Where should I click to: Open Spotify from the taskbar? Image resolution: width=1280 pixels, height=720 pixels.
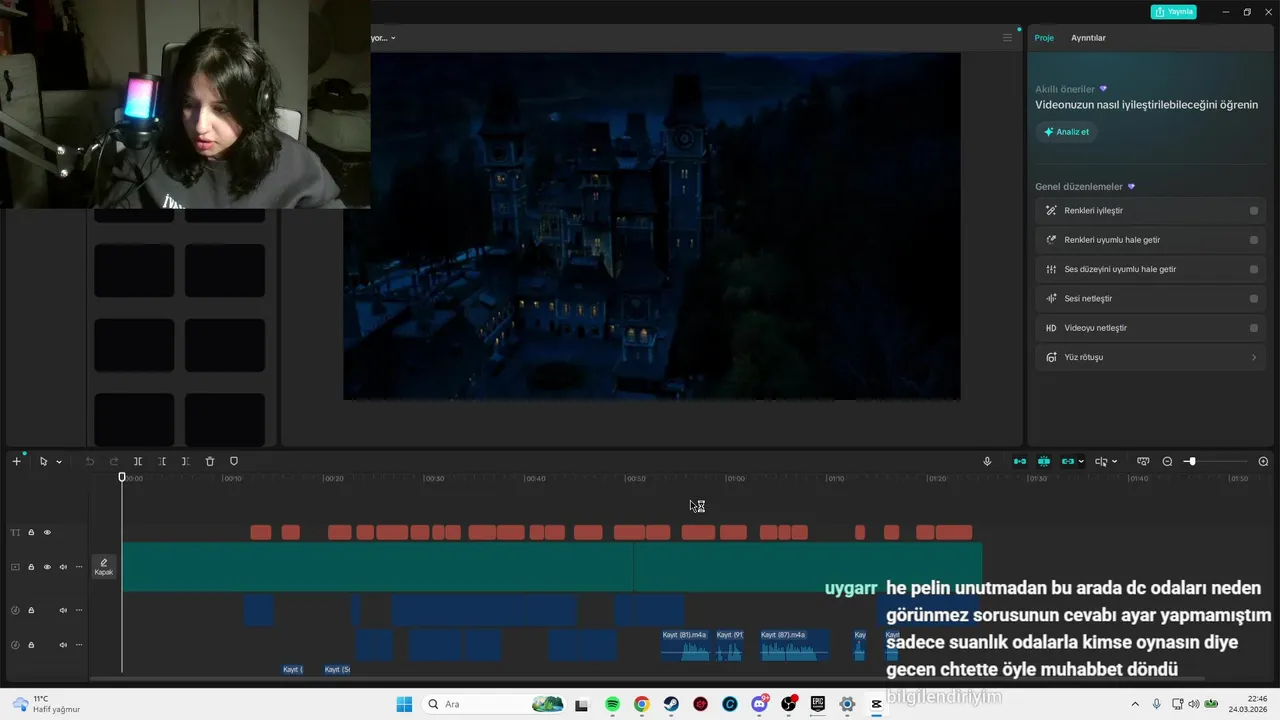click(x=612, y=704)
